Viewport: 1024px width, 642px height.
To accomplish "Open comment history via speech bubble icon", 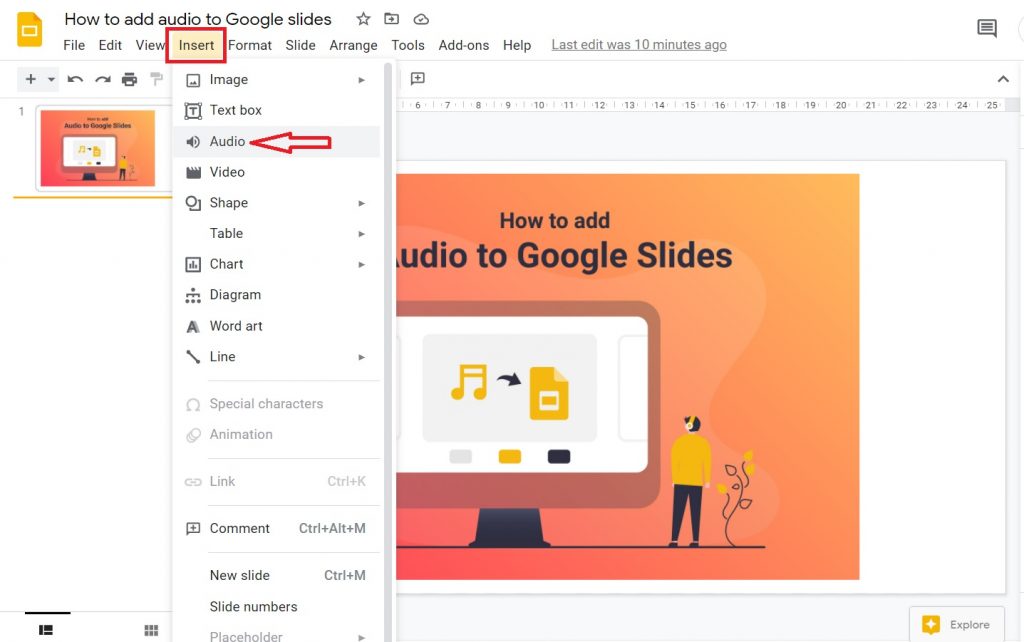I will click(x=986, y=28).
